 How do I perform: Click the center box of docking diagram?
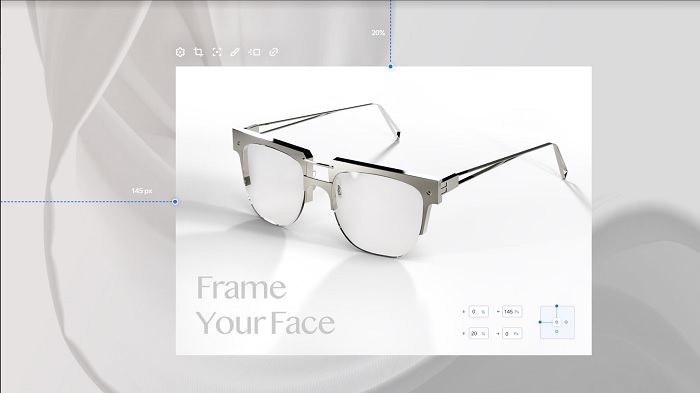[556, 322]
